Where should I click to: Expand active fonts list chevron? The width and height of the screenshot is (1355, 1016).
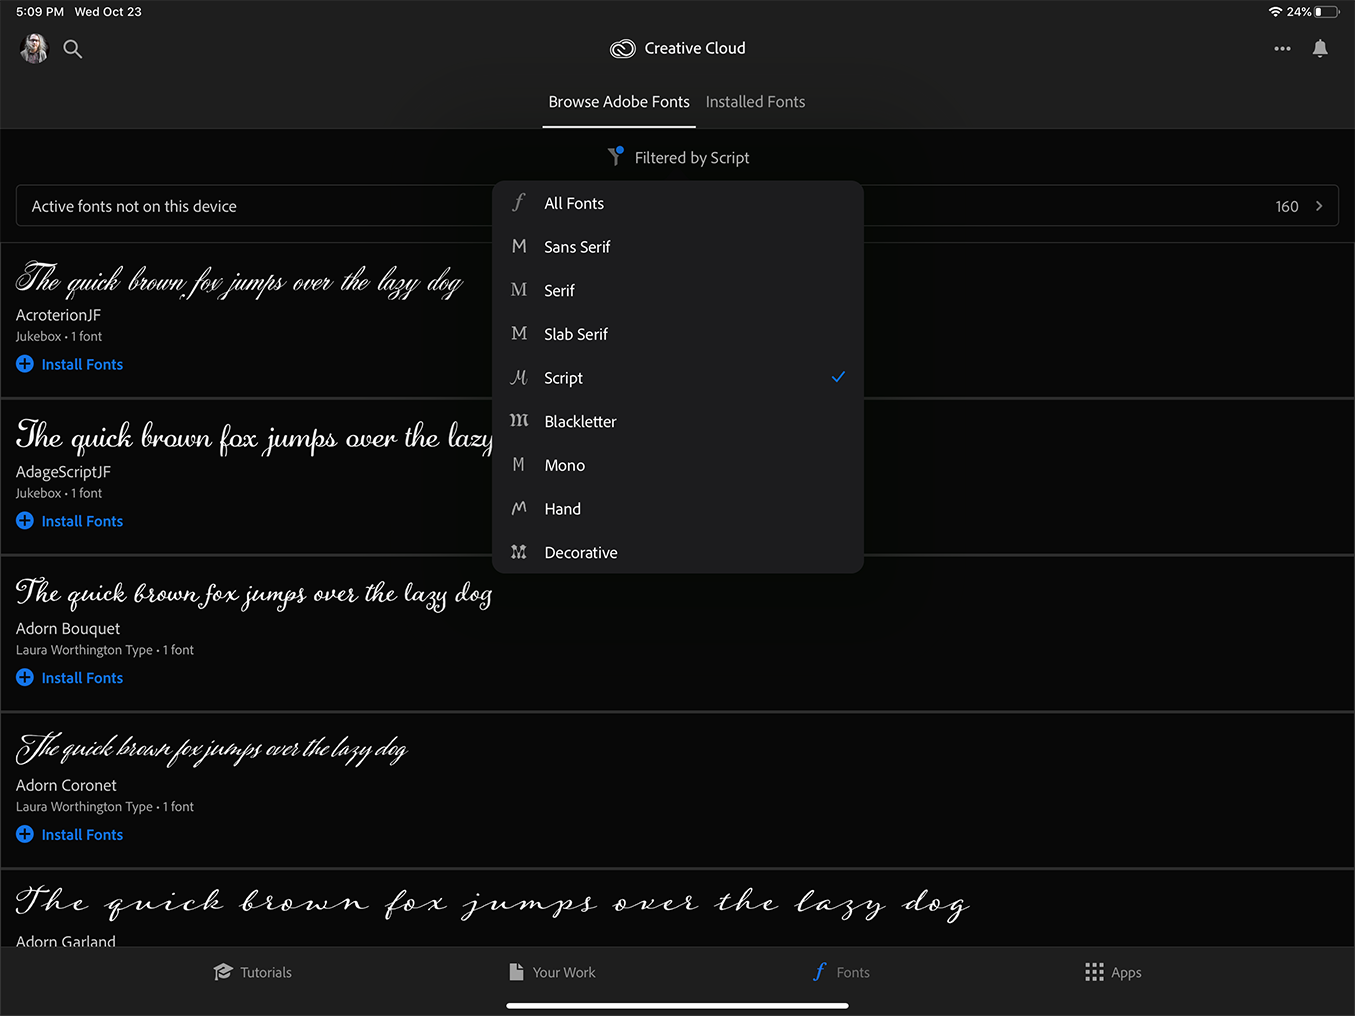[1319, 206]
